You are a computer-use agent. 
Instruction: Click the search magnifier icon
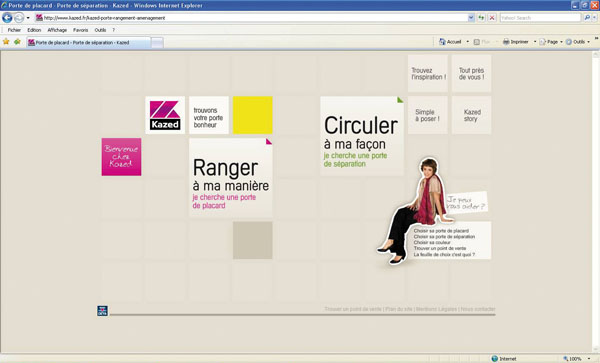point(587,18)
